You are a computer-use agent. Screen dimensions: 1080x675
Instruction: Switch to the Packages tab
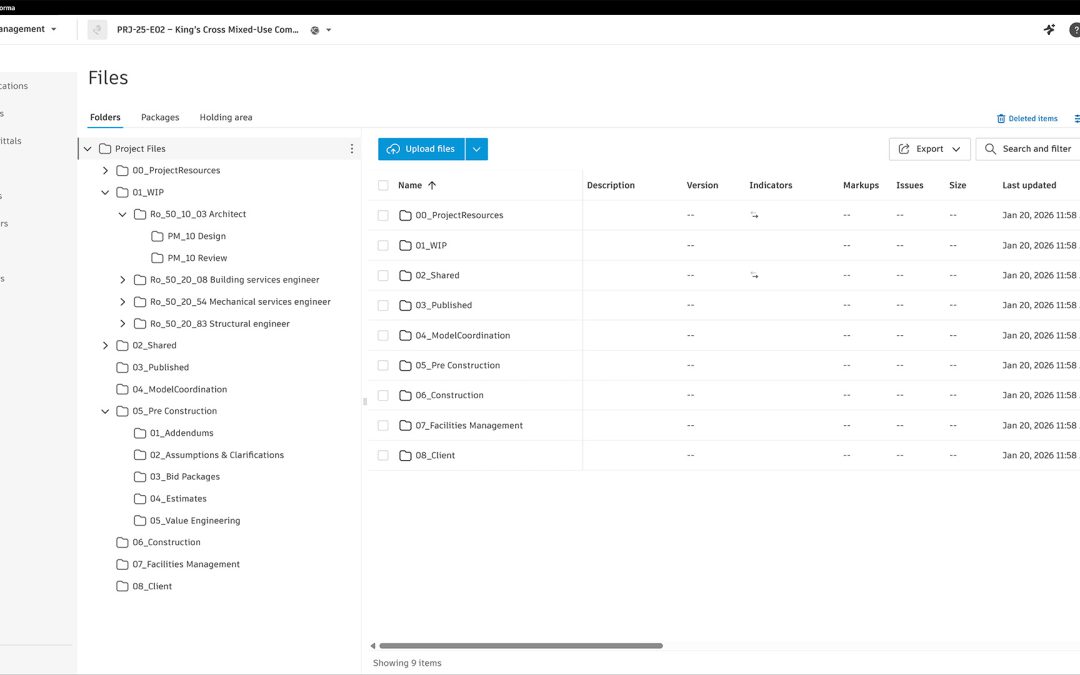pos(160,117)
